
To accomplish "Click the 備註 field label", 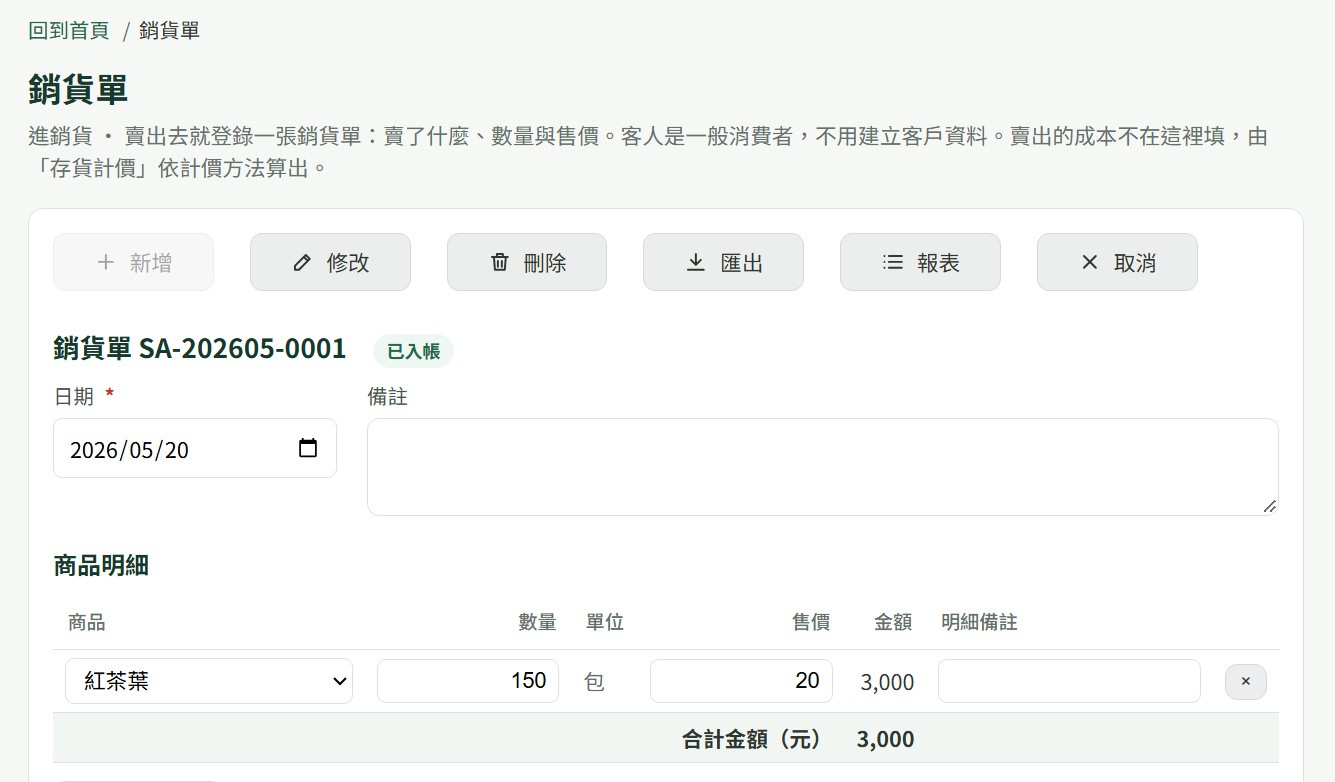I will pos(388,397).
